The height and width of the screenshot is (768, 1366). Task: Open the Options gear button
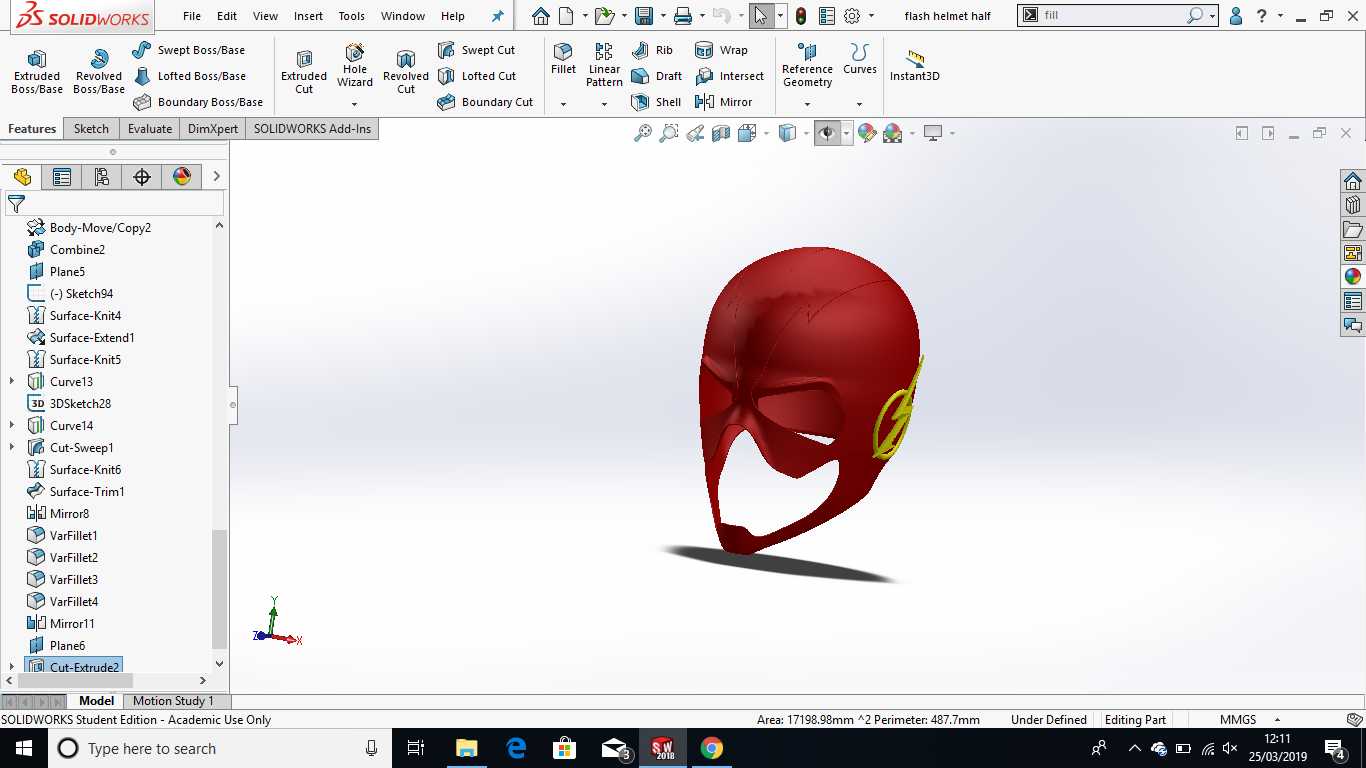point(852,16)
